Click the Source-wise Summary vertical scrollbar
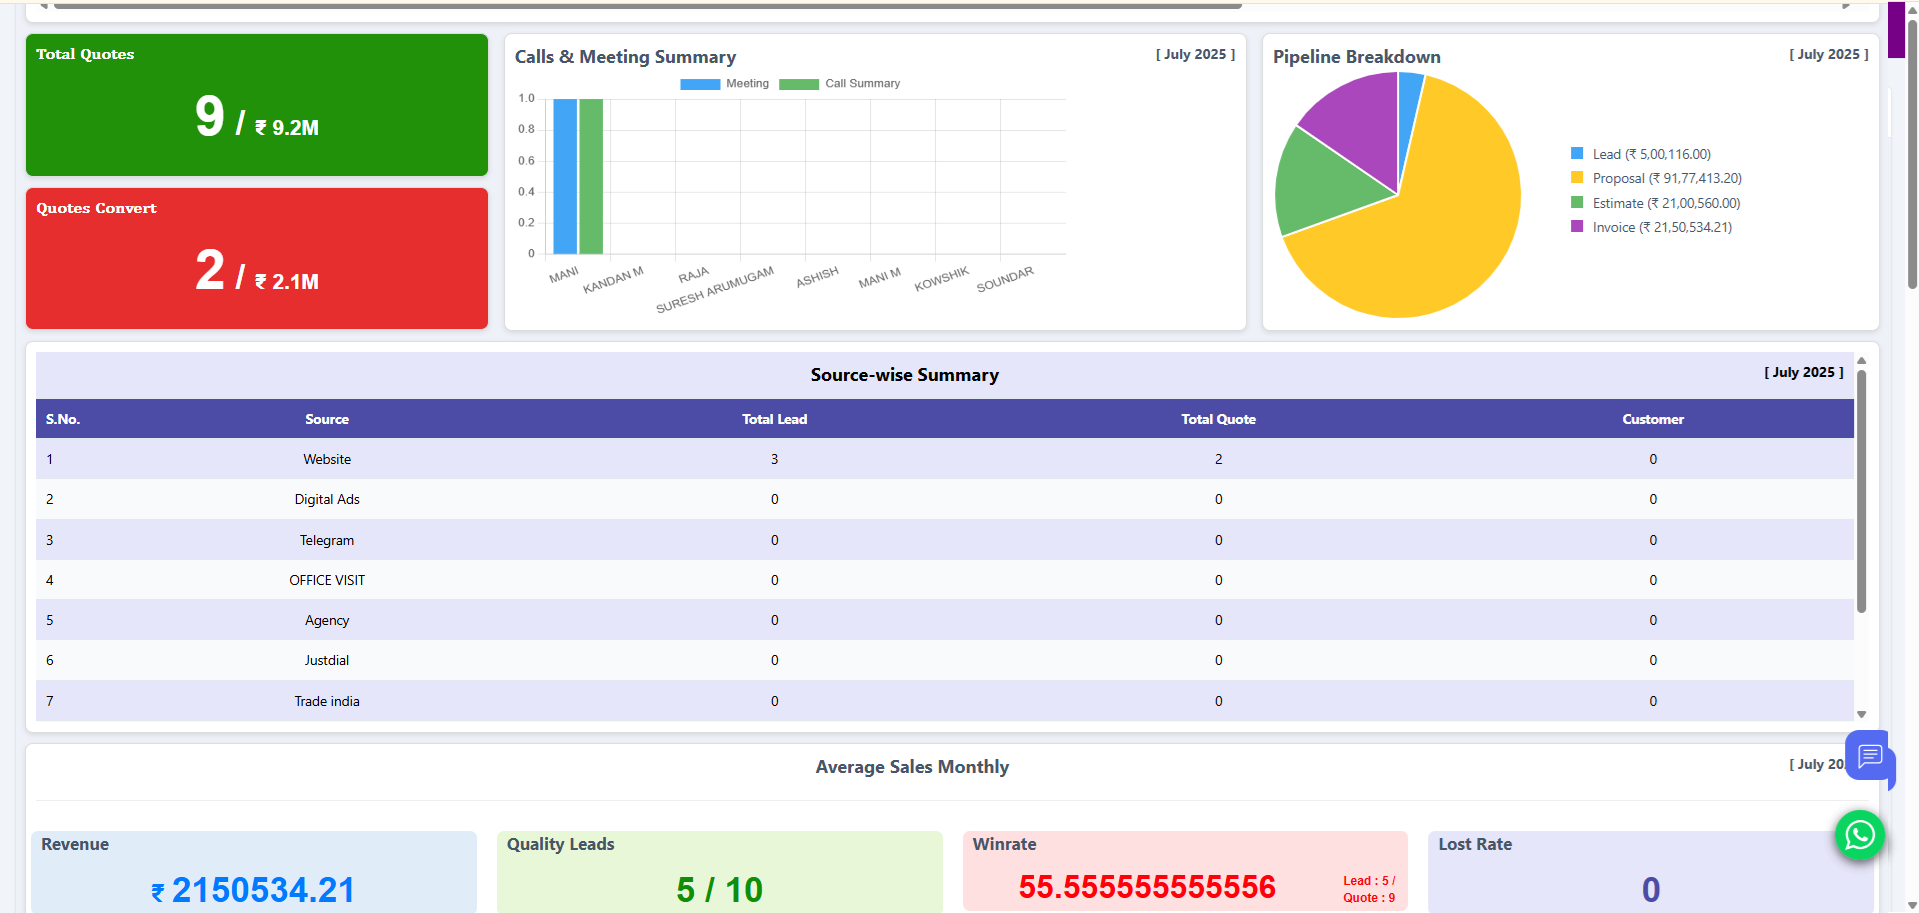Viewport: 1919px width, 913px height. [x=1861, y=490]
